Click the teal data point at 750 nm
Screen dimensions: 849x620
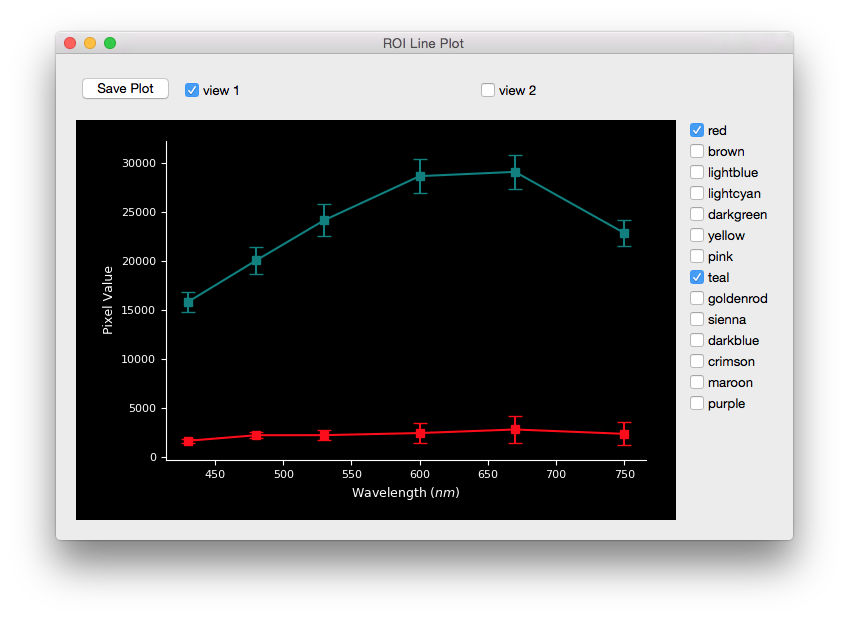click(x=624, y=233)
